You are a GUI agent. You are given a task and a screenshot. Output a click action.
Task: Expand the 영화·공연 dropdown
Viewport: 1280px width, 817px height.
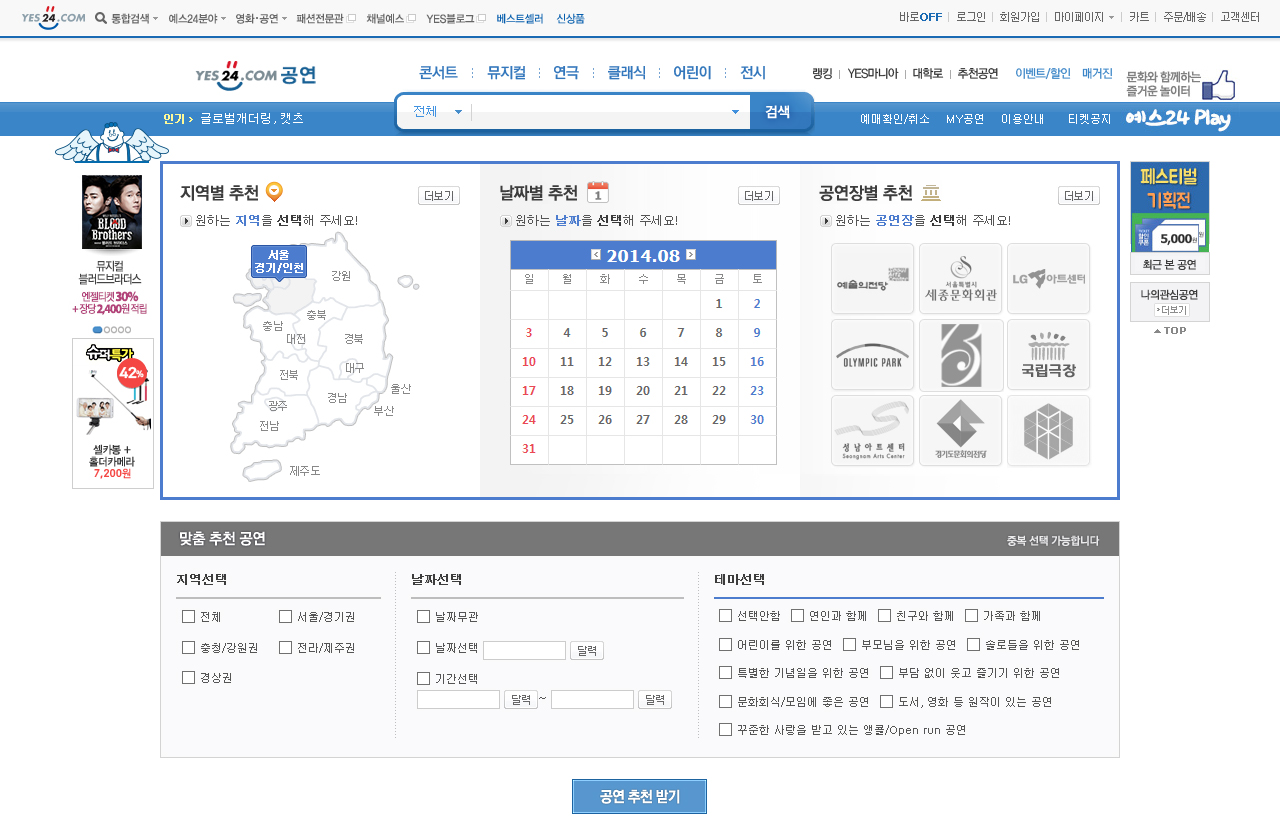point(284,18)
